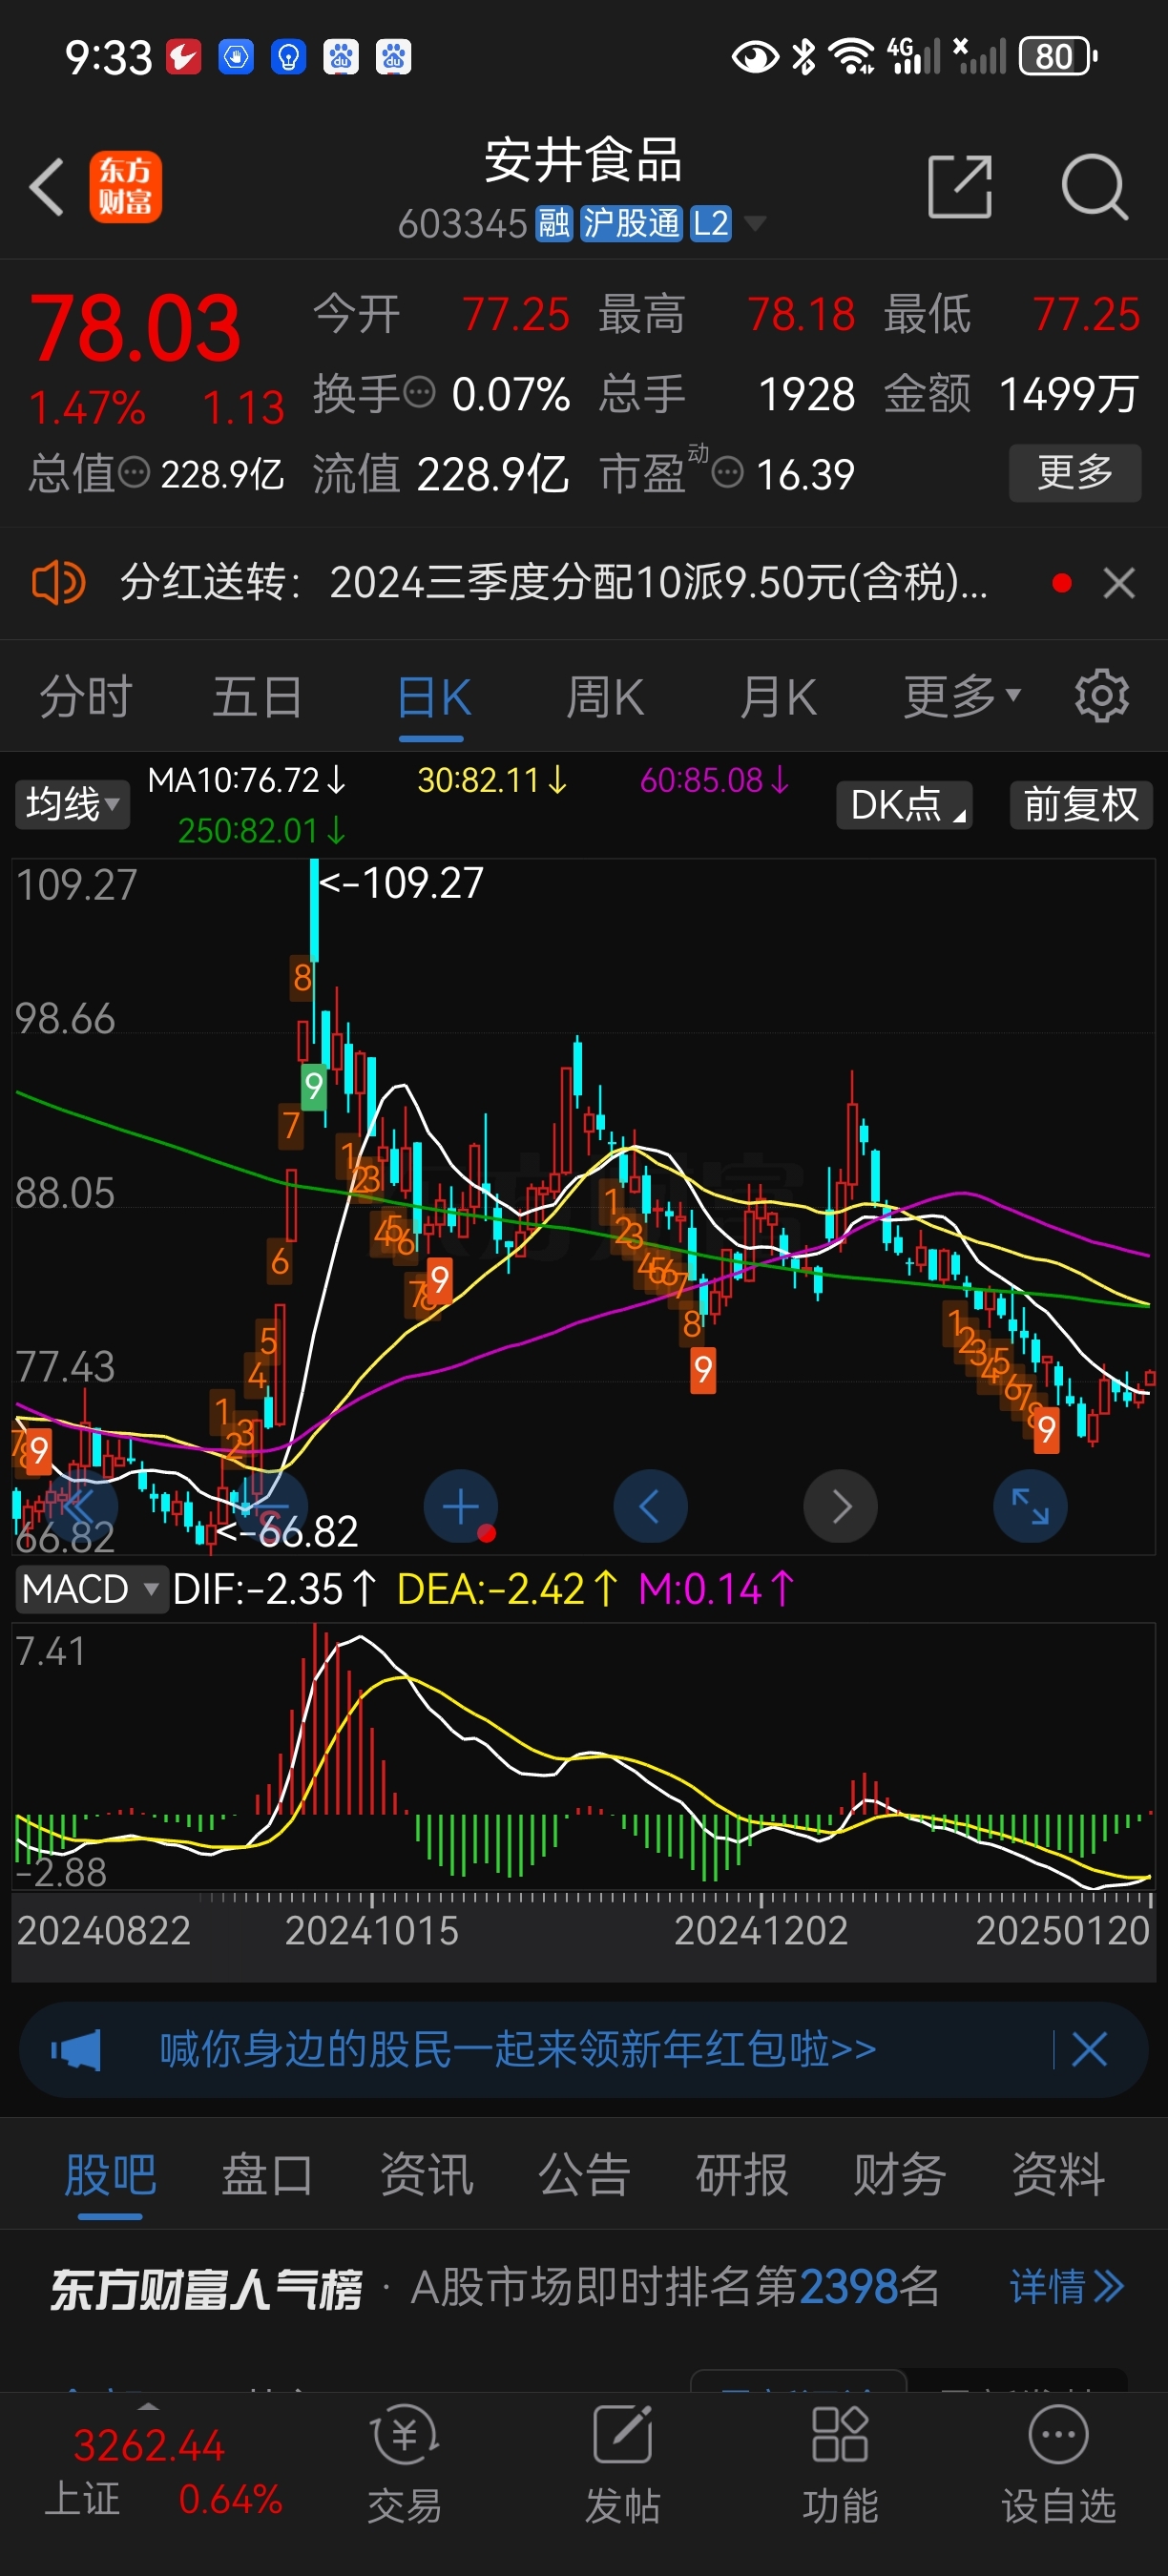
Task: Tap the 78.03 current price
Action: pyautogui.click(x=135, y=328)
